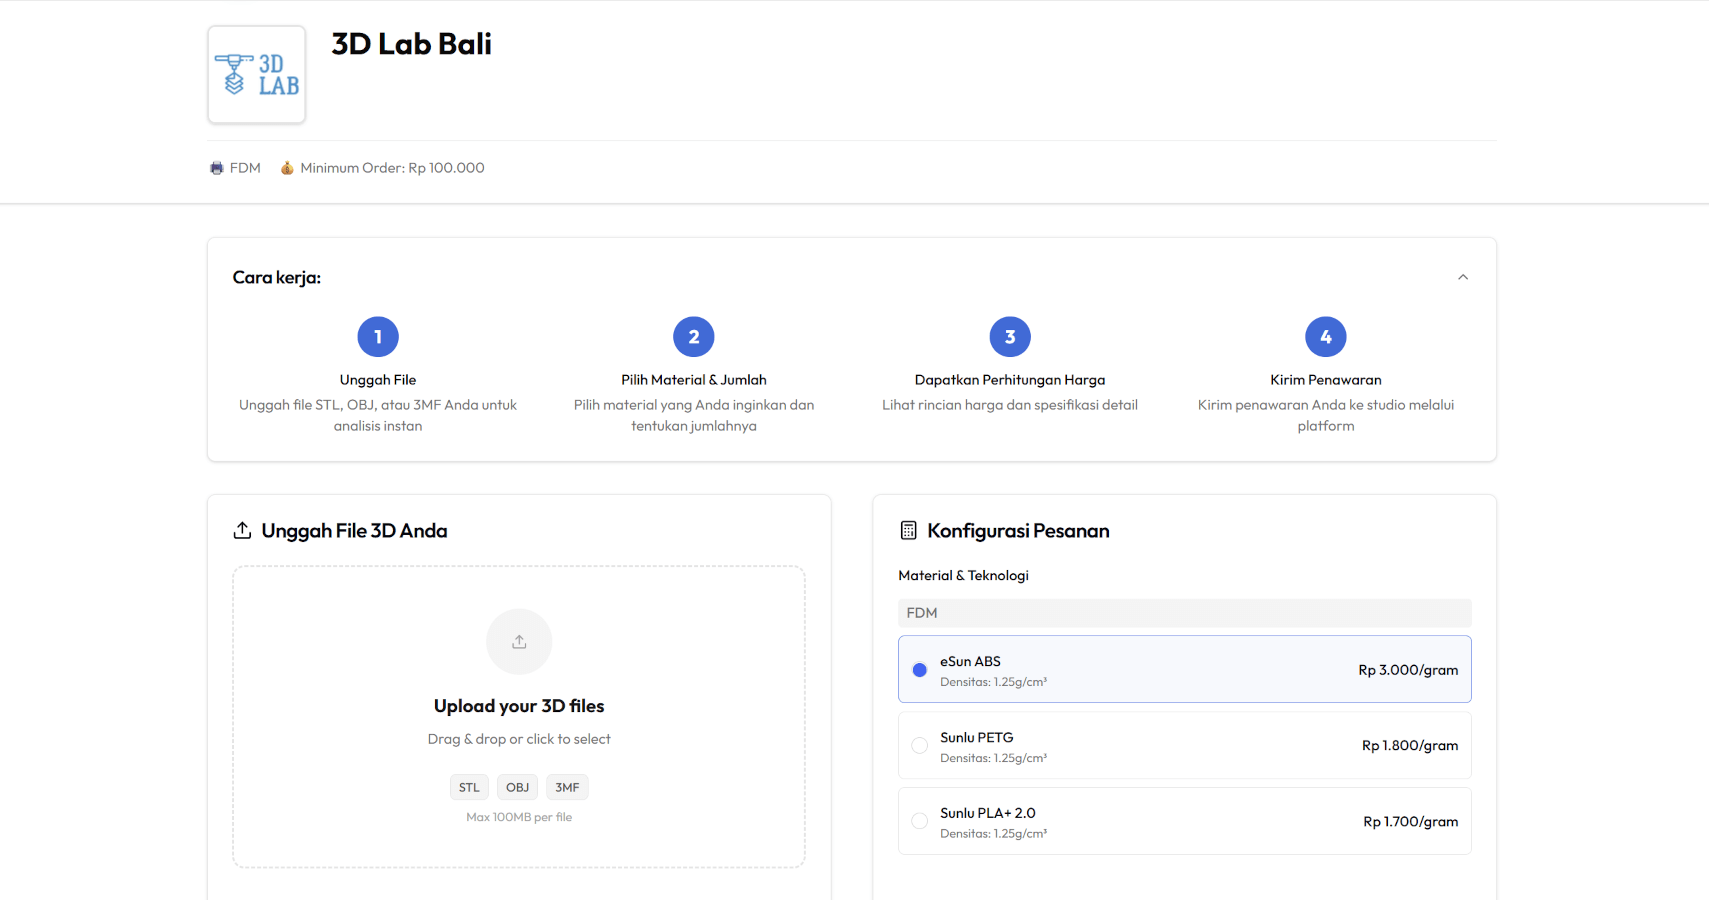
Task: Click the calculator icon beside Konfigurasi Pesanan
Action: (907, 530)
